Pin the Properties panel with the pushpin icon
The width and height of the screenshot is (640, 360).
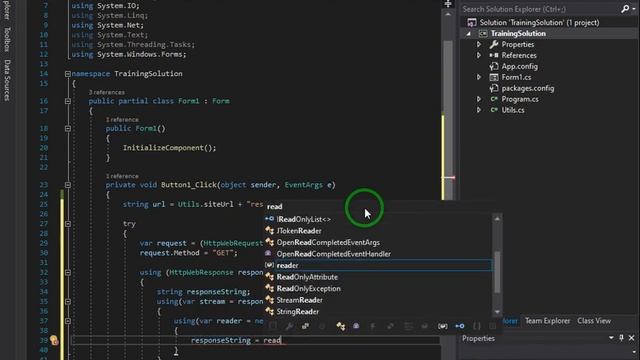pyautogui.click(x=621, y=338)
